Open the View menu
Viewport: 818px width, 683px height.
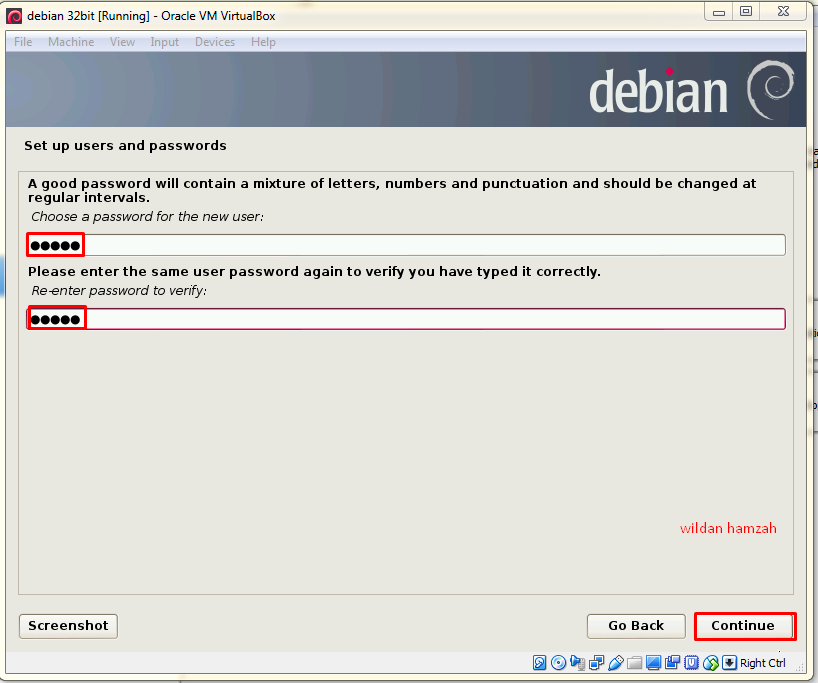click(x=122, y=42)
